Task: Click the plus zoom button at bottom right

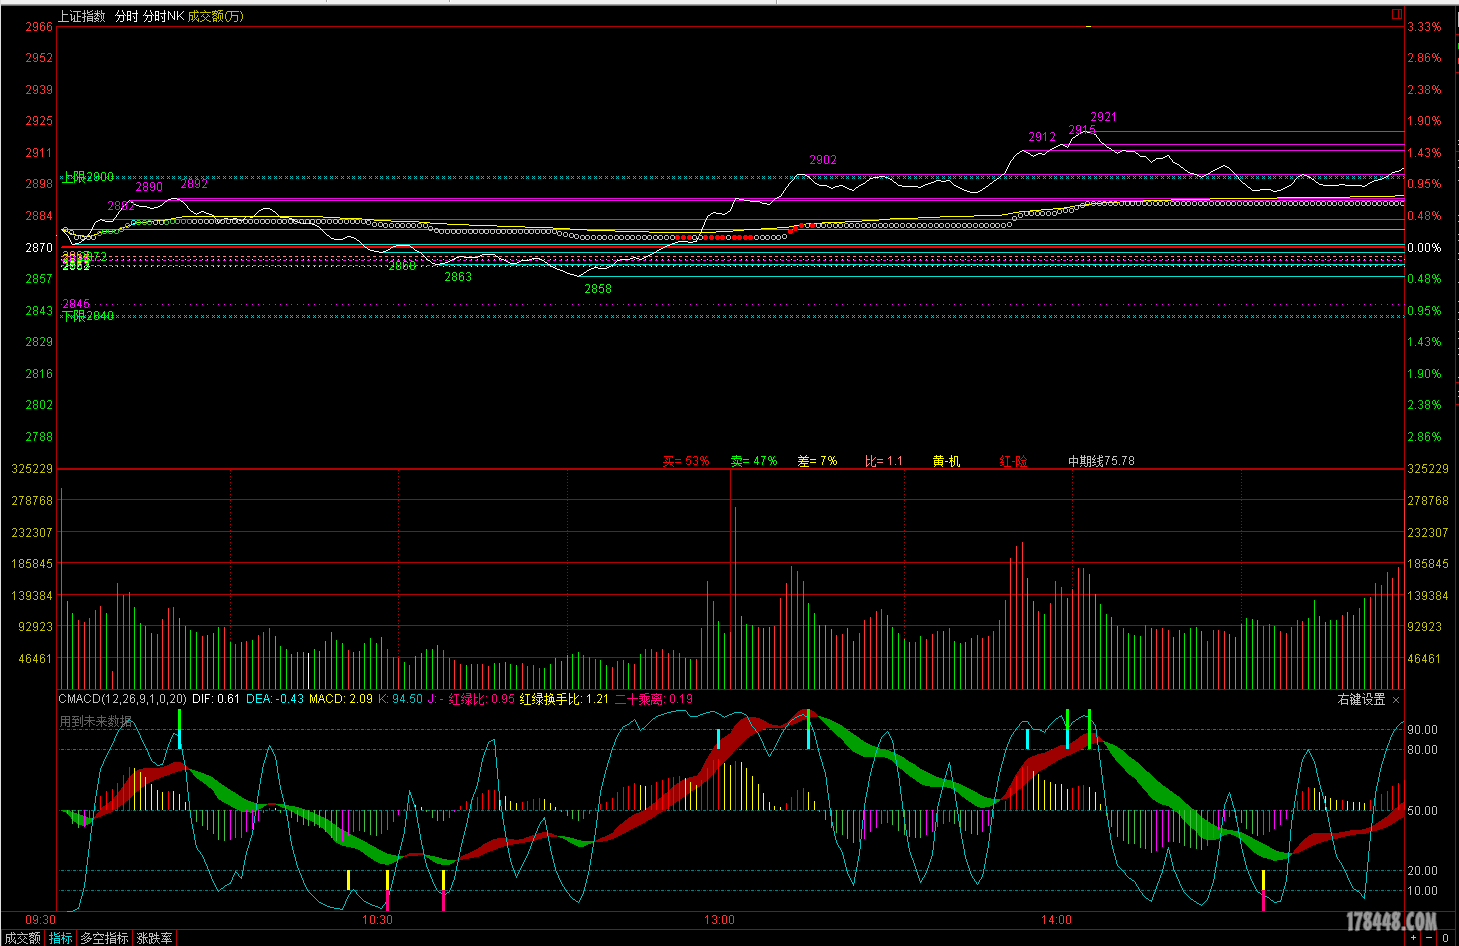Action: (1413, 938)
